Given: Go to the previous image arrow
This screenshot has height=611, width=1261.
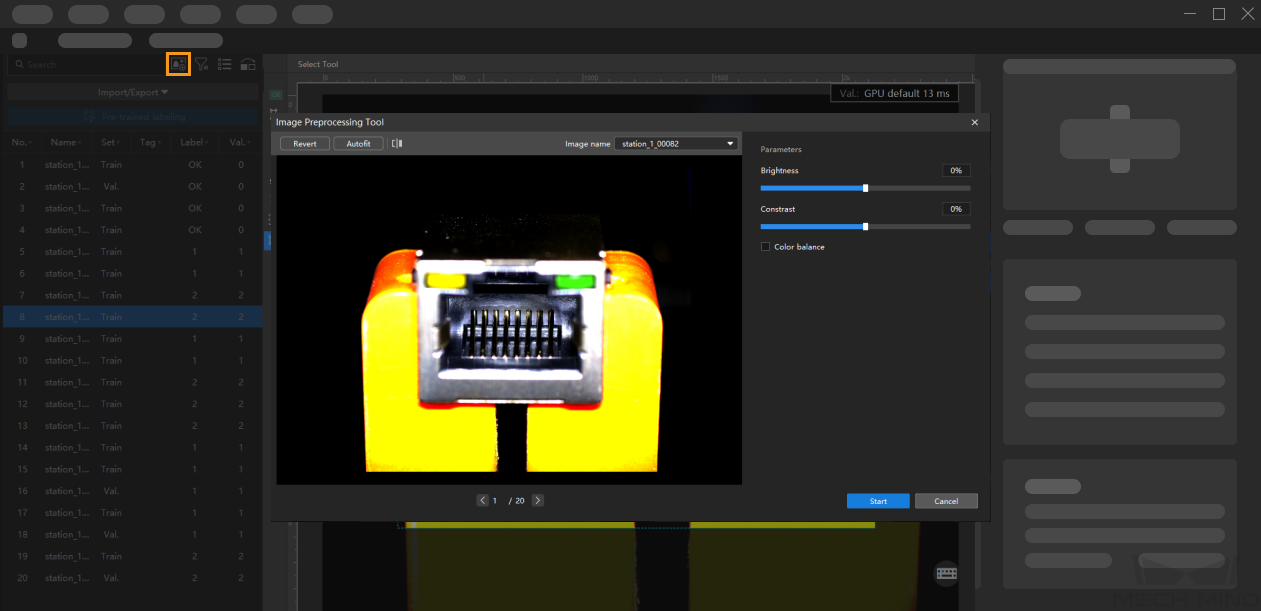Looking at the screenshot, I should pos(483,500).
